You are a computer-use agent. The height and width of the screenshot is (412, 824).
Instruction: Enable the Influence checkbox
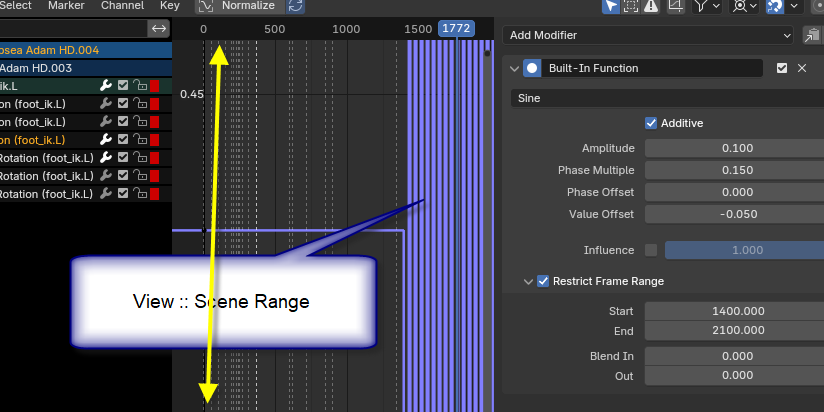click(651, 250)
